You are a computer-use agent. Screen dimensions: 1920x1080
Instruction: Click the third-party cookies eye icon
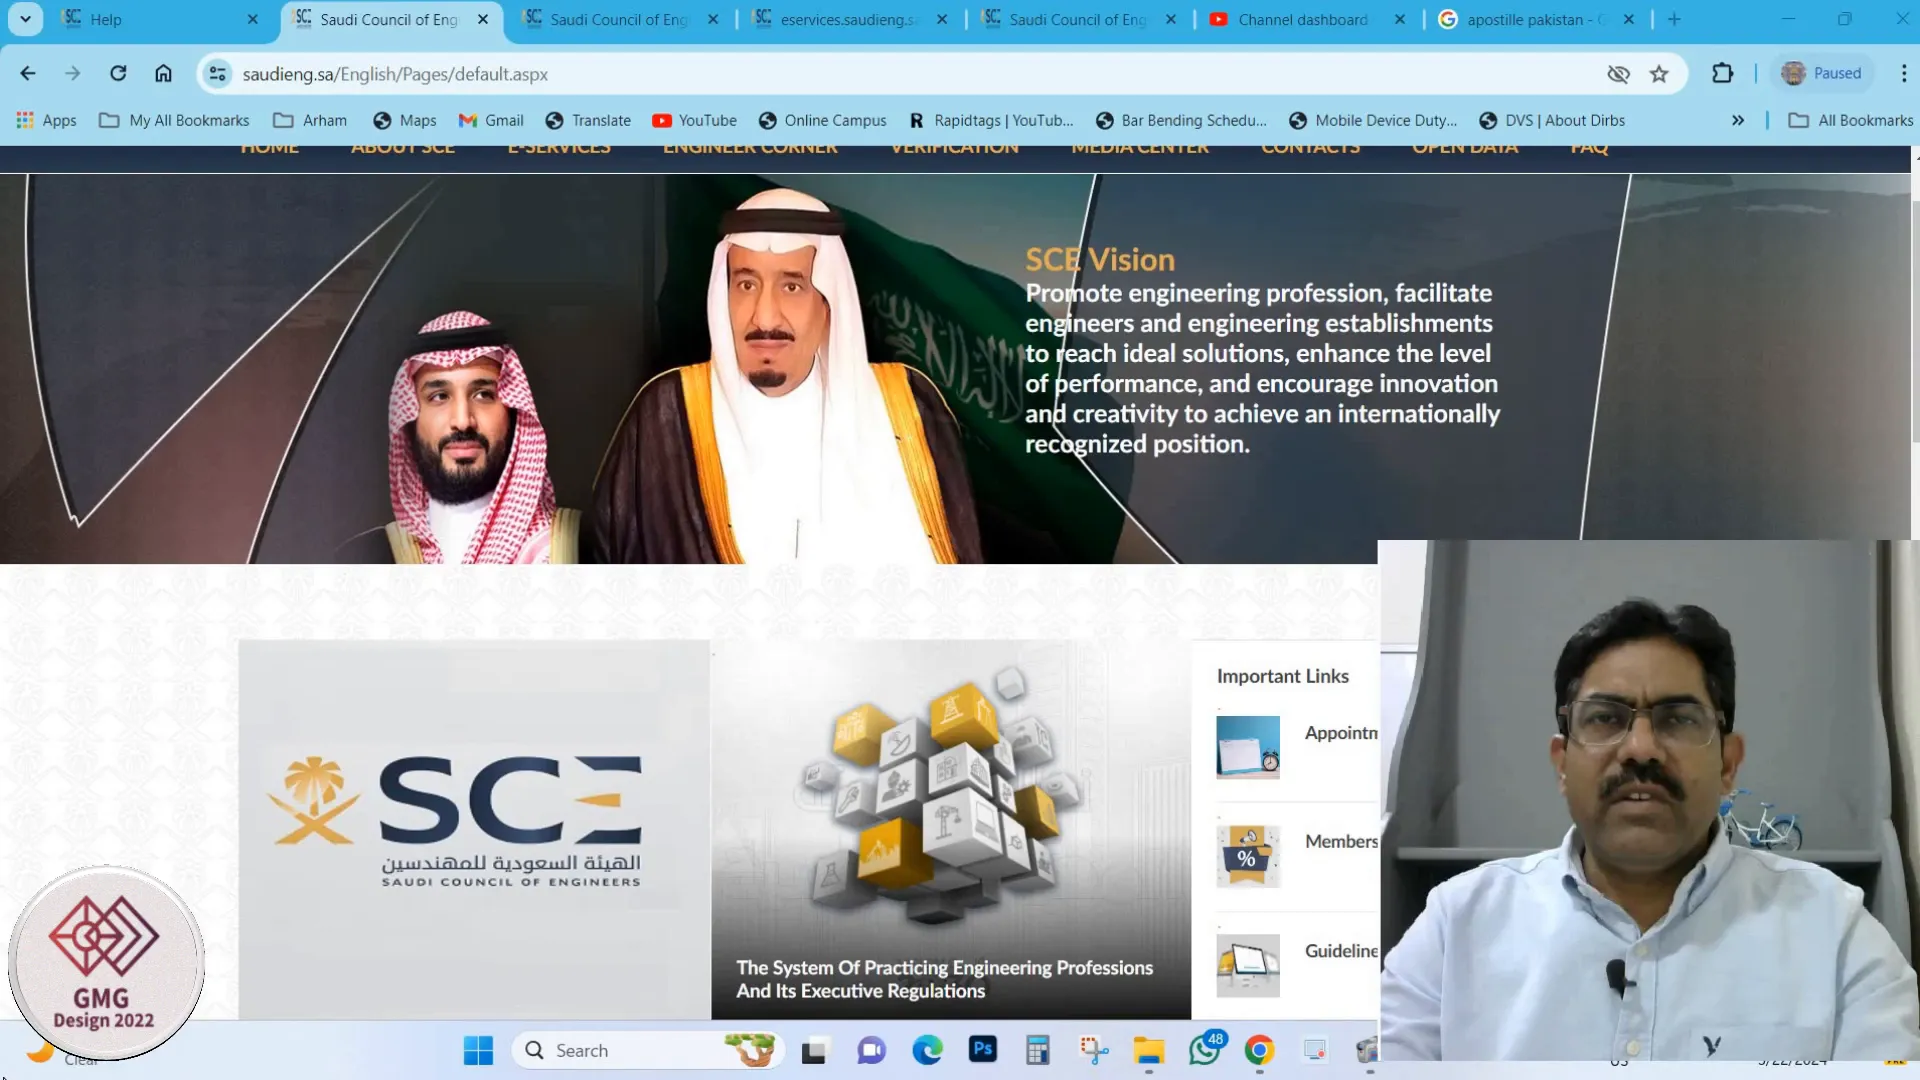pyautogui.click(x=1618, y=74)
